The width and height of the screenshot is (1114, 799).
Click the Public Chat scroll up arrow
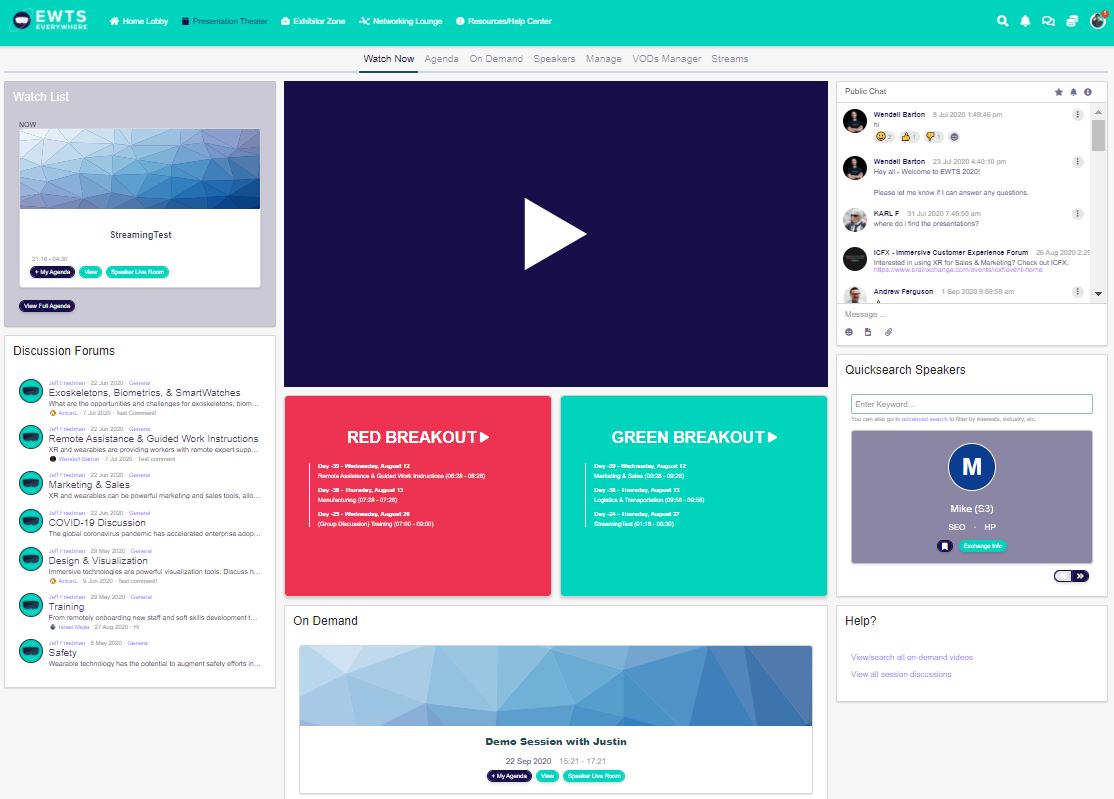click(x=1098, y=112)
